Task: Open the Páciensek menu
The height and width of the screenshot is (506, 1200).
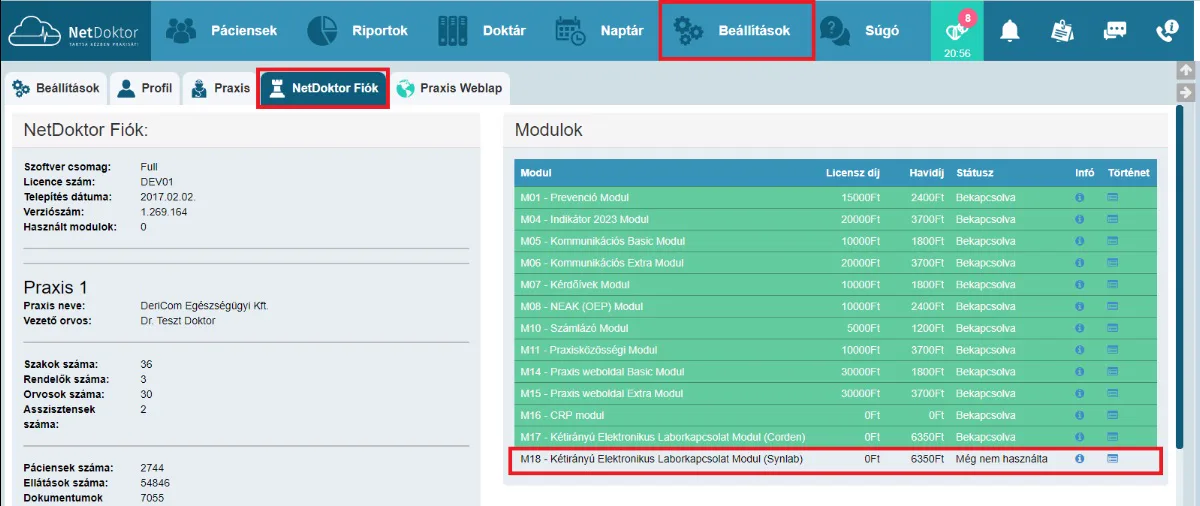Action: [222, 31]
